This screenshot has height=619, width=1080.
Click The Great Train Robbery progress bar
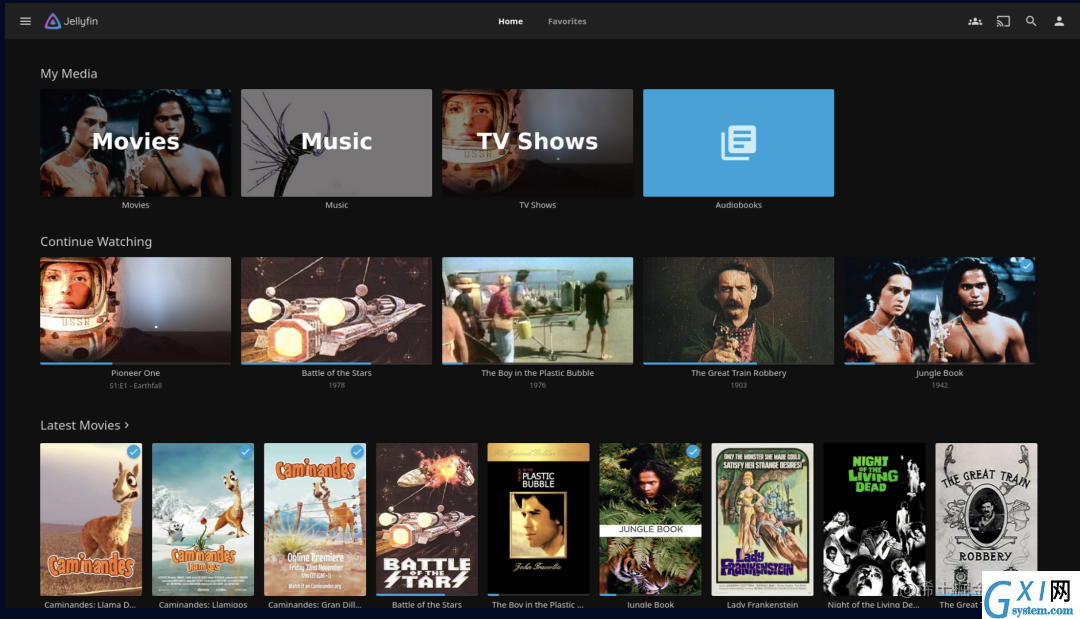(738, 363)
